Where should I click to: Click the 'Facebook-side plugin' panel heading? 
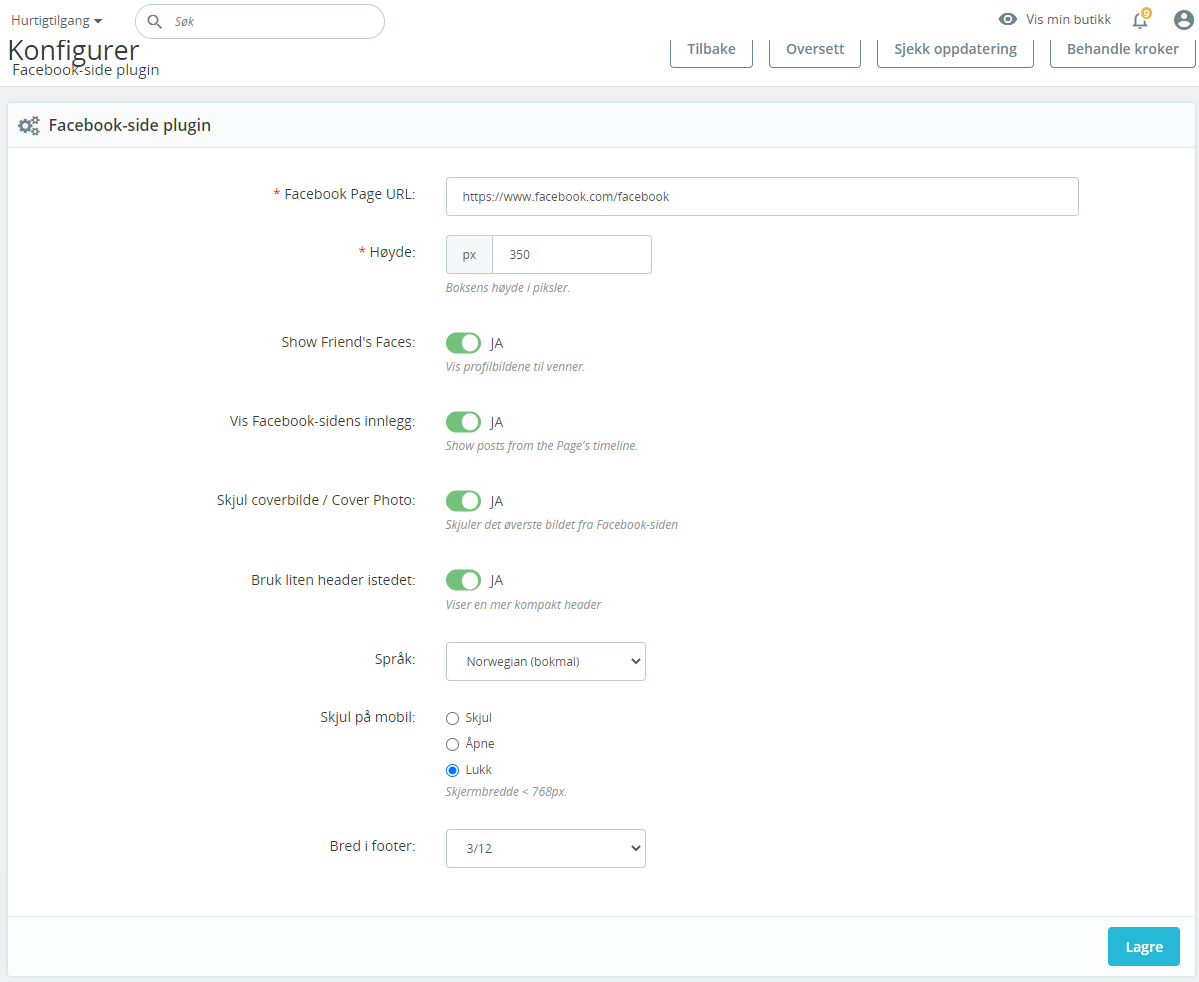130,125
